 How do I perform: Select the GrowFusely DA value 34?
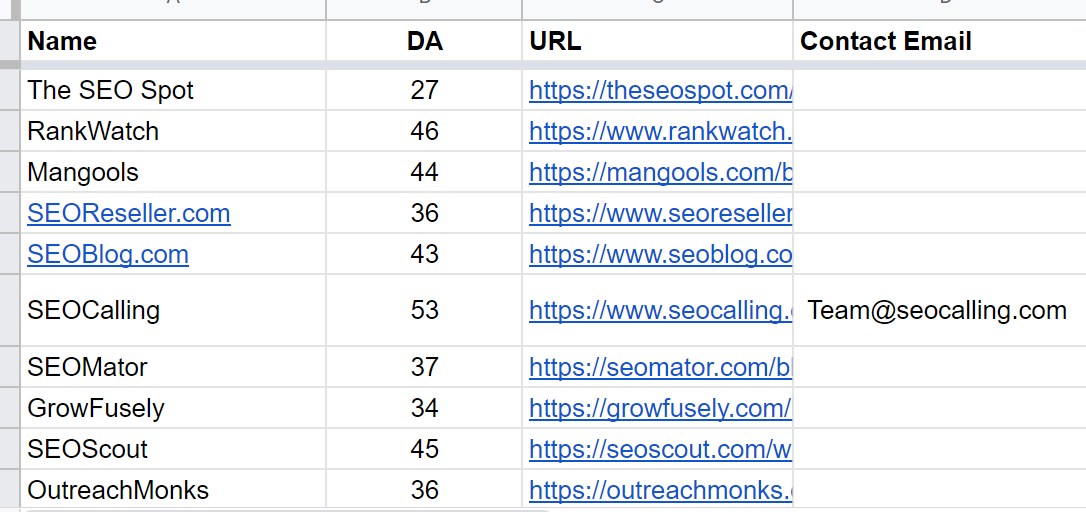tap(424, 408)
